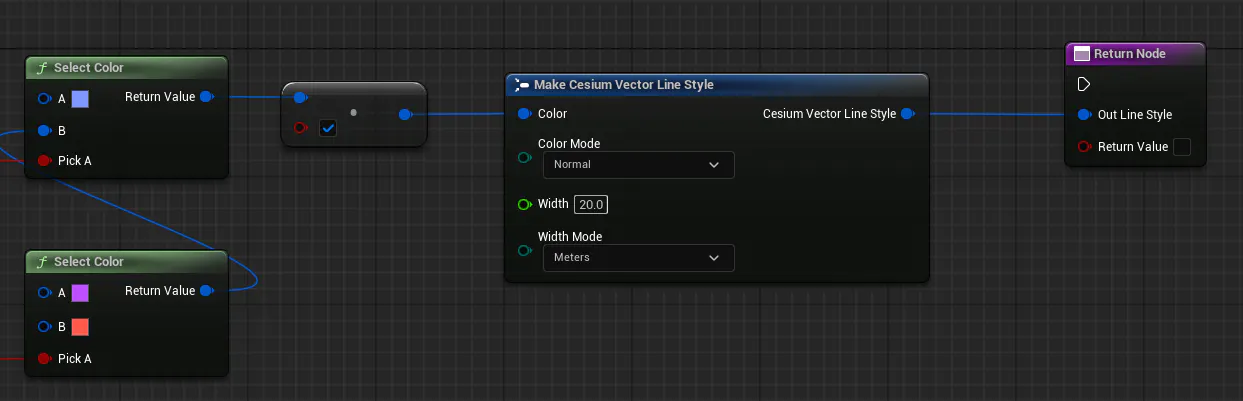
Task: Select the Return Node title bar
Action: click(x=1135, y=54)
